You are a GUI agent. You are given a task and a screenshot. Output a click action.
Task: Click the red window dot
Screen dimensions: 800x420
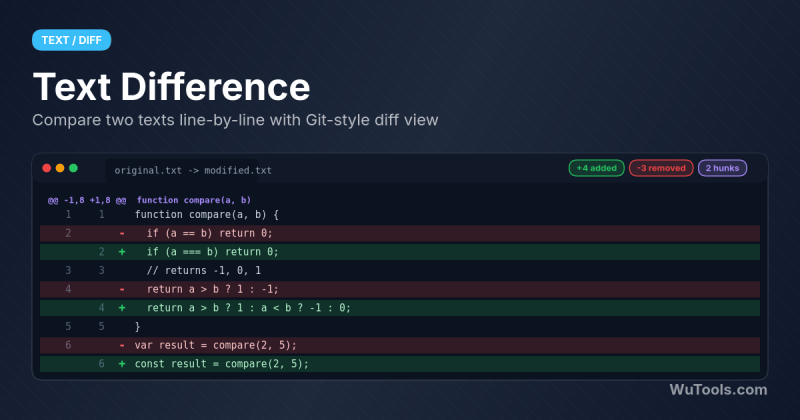(x=46, y=168)
